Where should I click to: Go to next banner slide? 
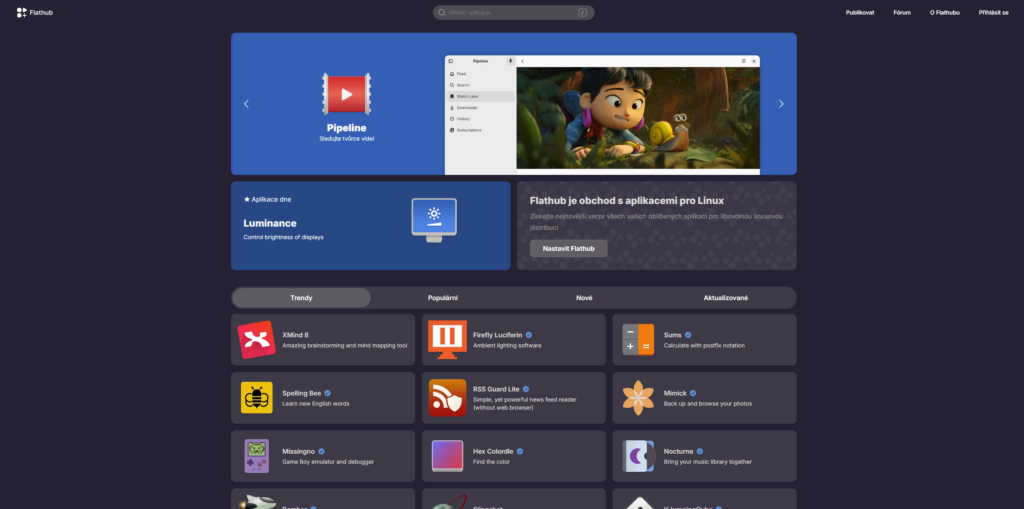click(x=781, y=104)
